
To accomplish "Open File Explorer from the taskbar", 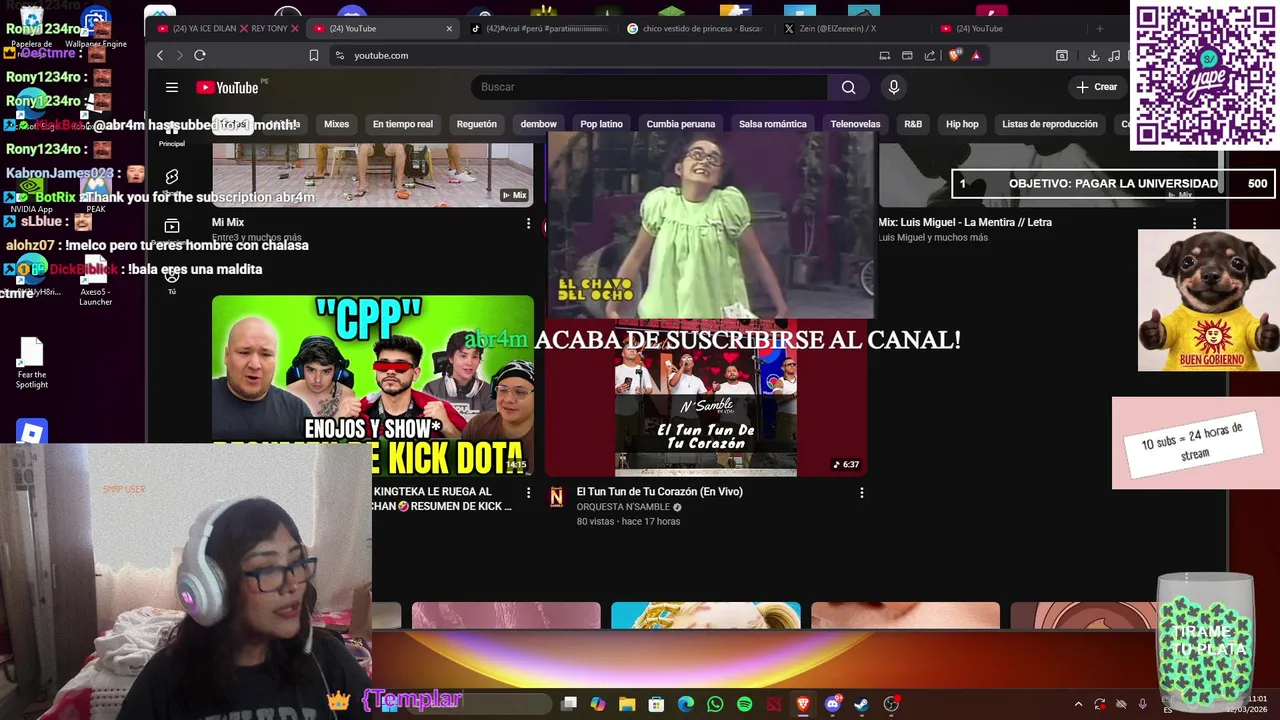I will (627, 704).
